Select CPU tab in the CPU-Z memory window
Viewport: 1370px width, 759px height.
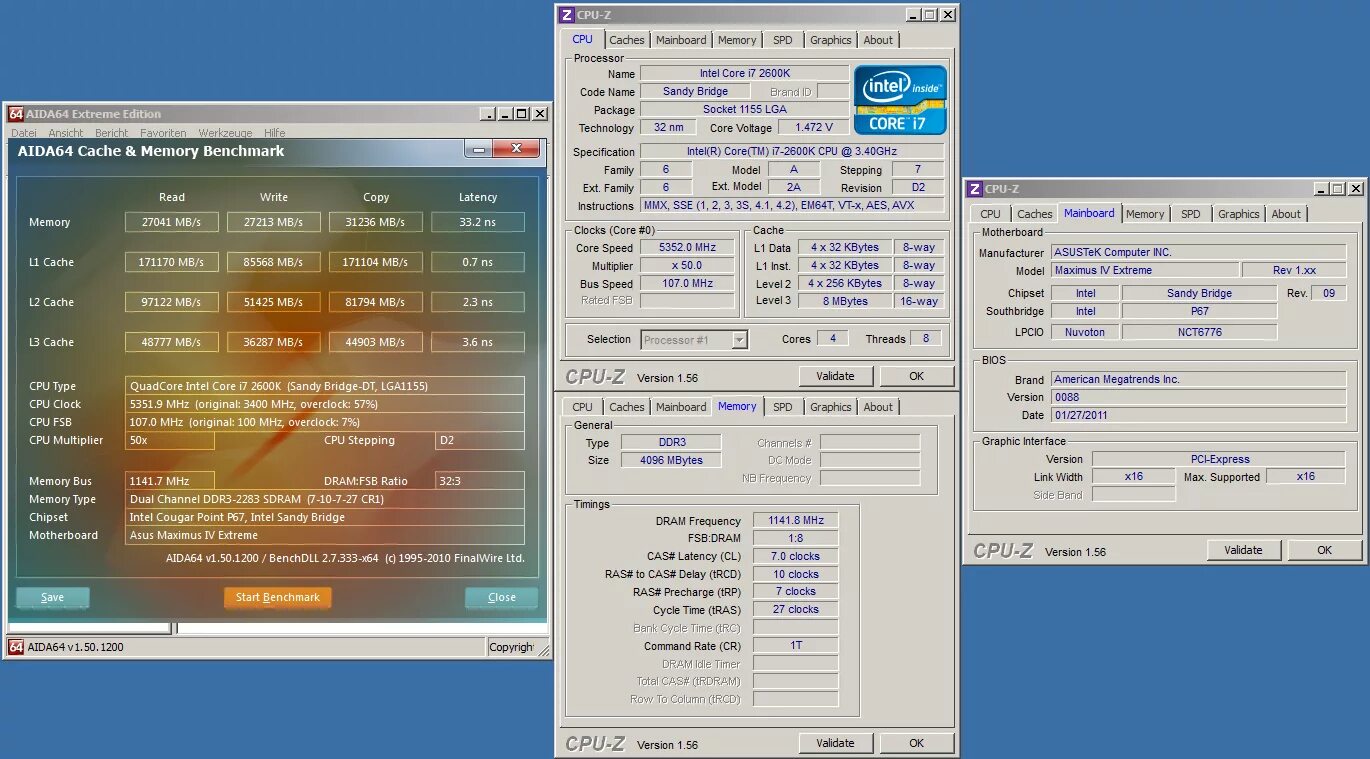pyautogui.click(x=583, y=407)
